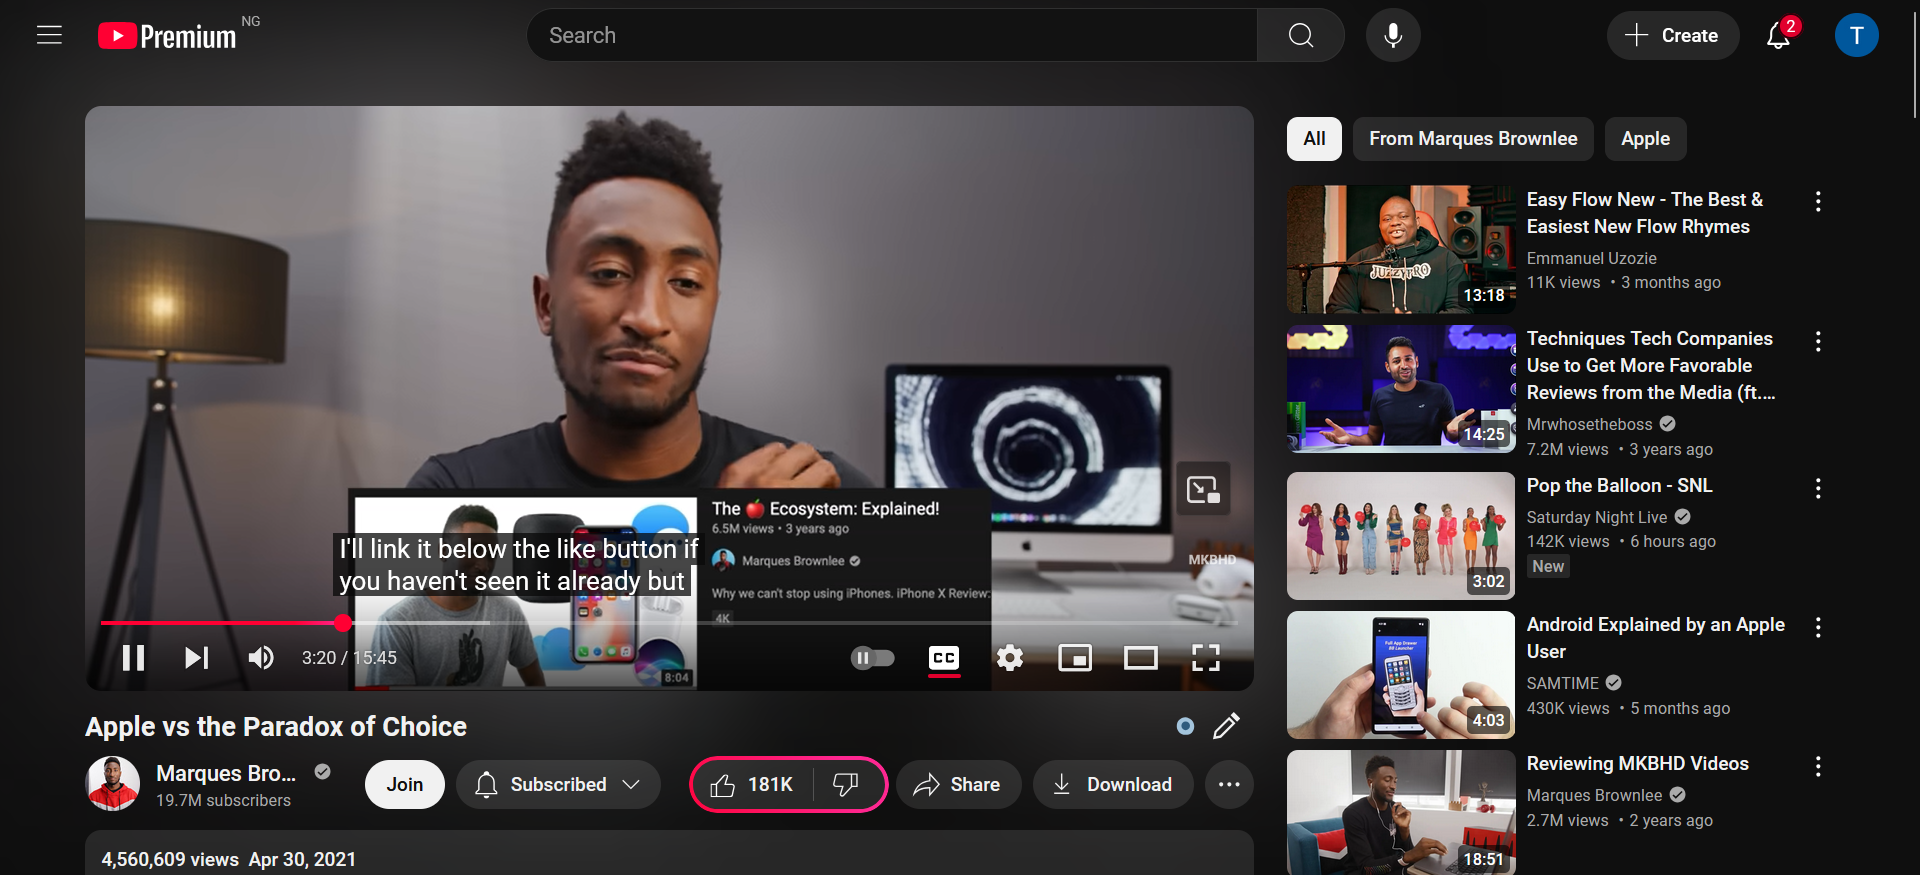Dislike the video
This screenshot has height=875, width=1920.
click(x=847, y=785)
